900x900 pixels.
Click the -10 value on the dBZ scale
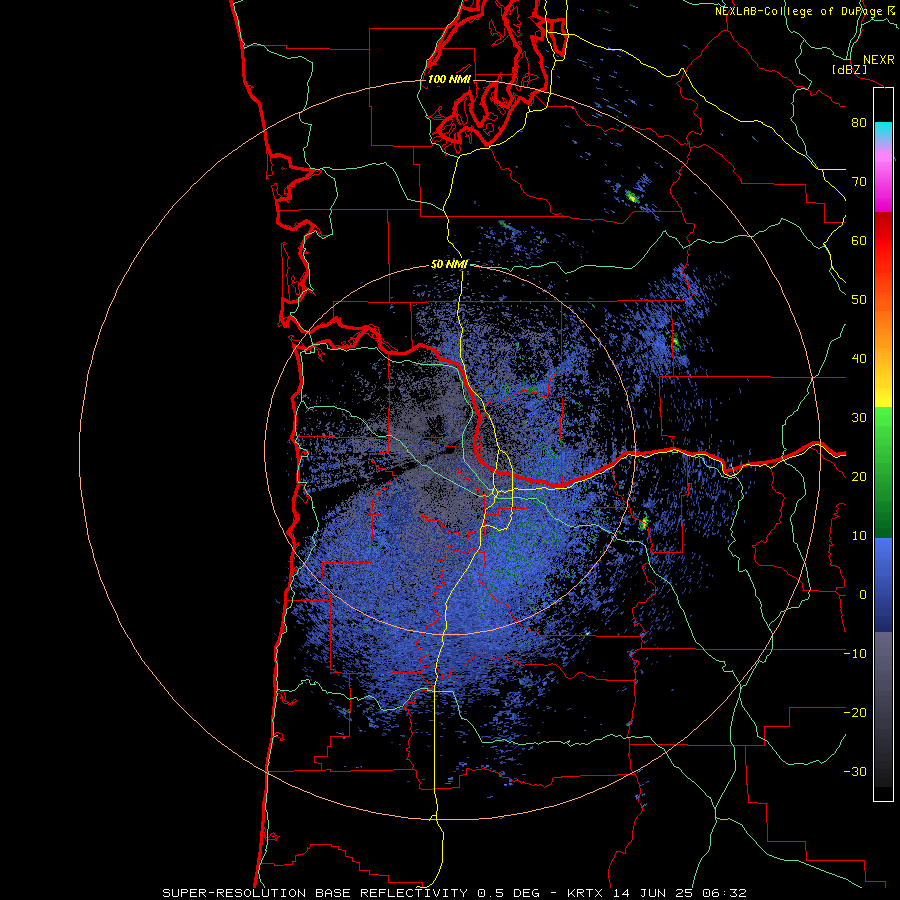[x=855, y=654]
